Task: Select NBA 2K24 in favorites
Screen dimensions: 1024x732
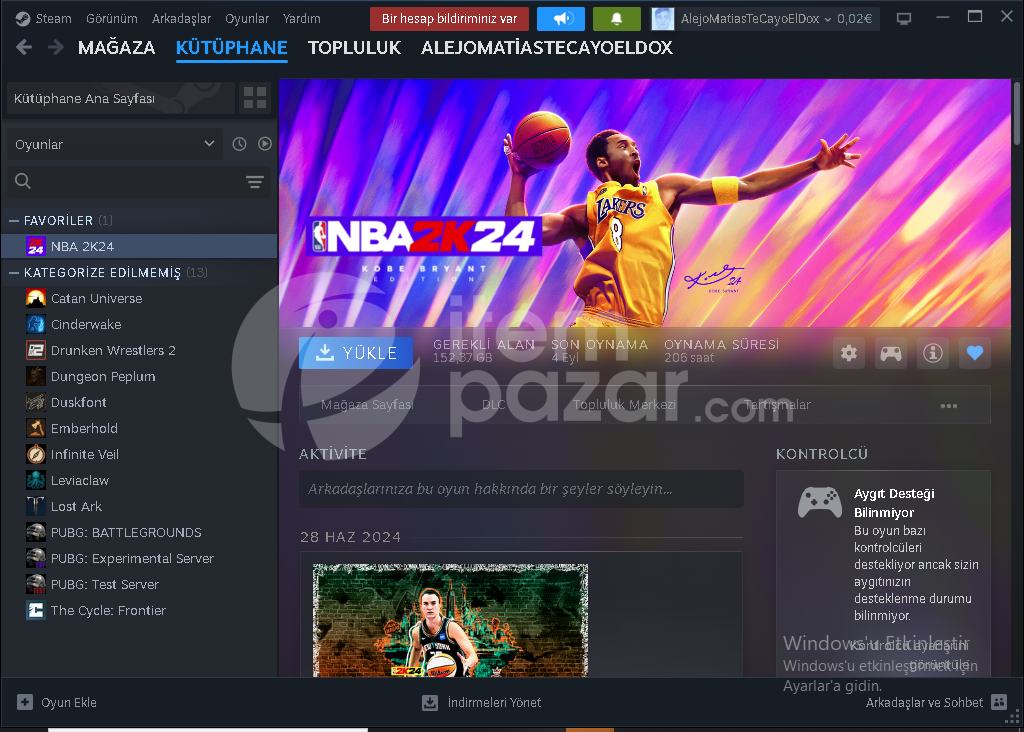Action: coord(139,246)
